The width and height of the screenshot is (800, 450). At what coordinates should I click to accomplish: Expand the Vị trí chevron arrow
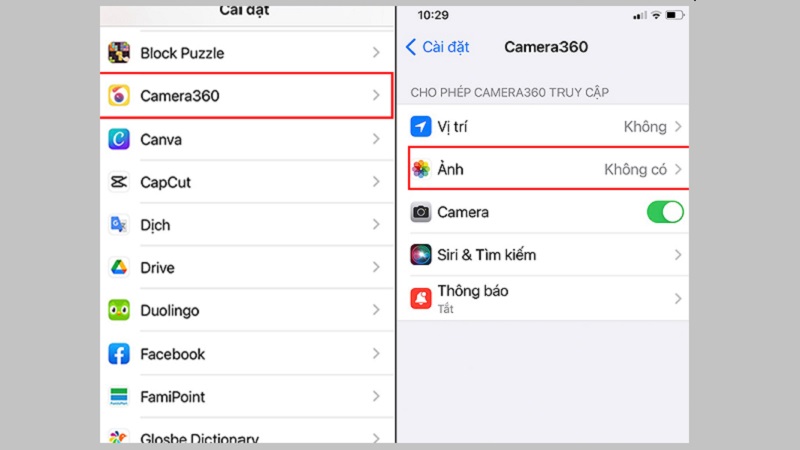point(678,127)
